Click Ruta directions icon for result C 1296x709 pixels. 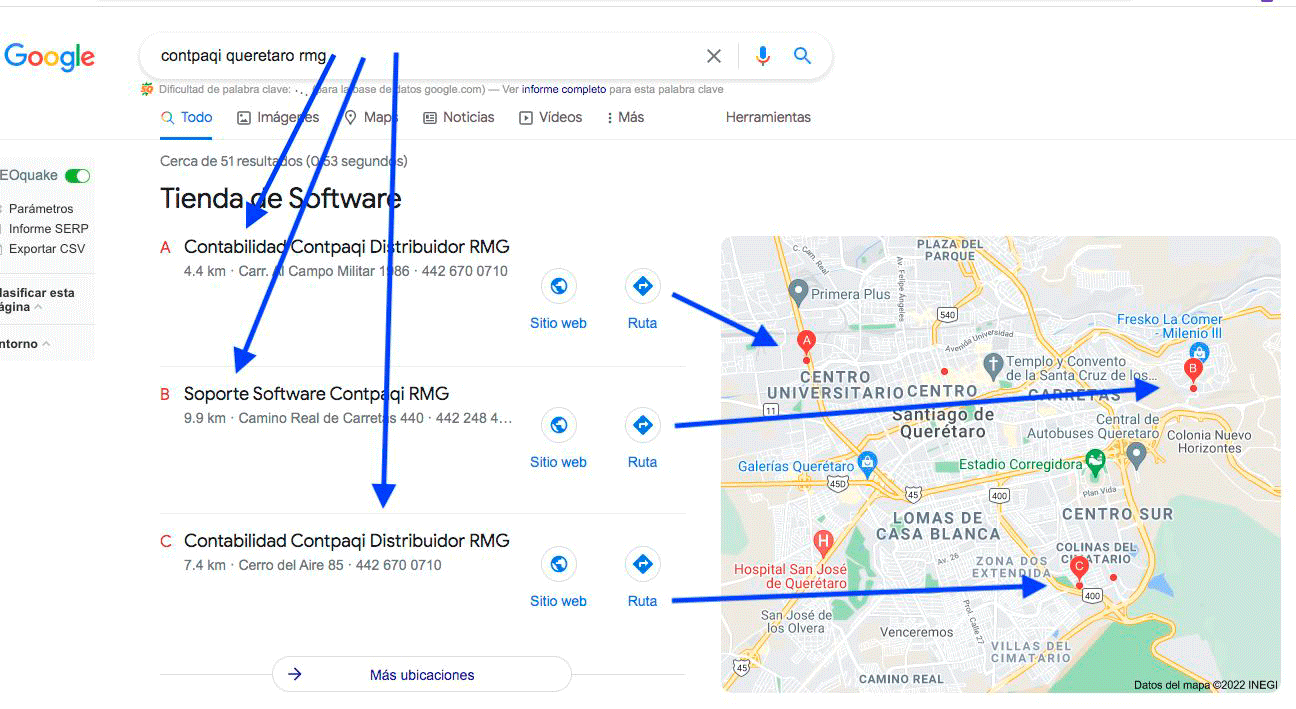(643, 565)
